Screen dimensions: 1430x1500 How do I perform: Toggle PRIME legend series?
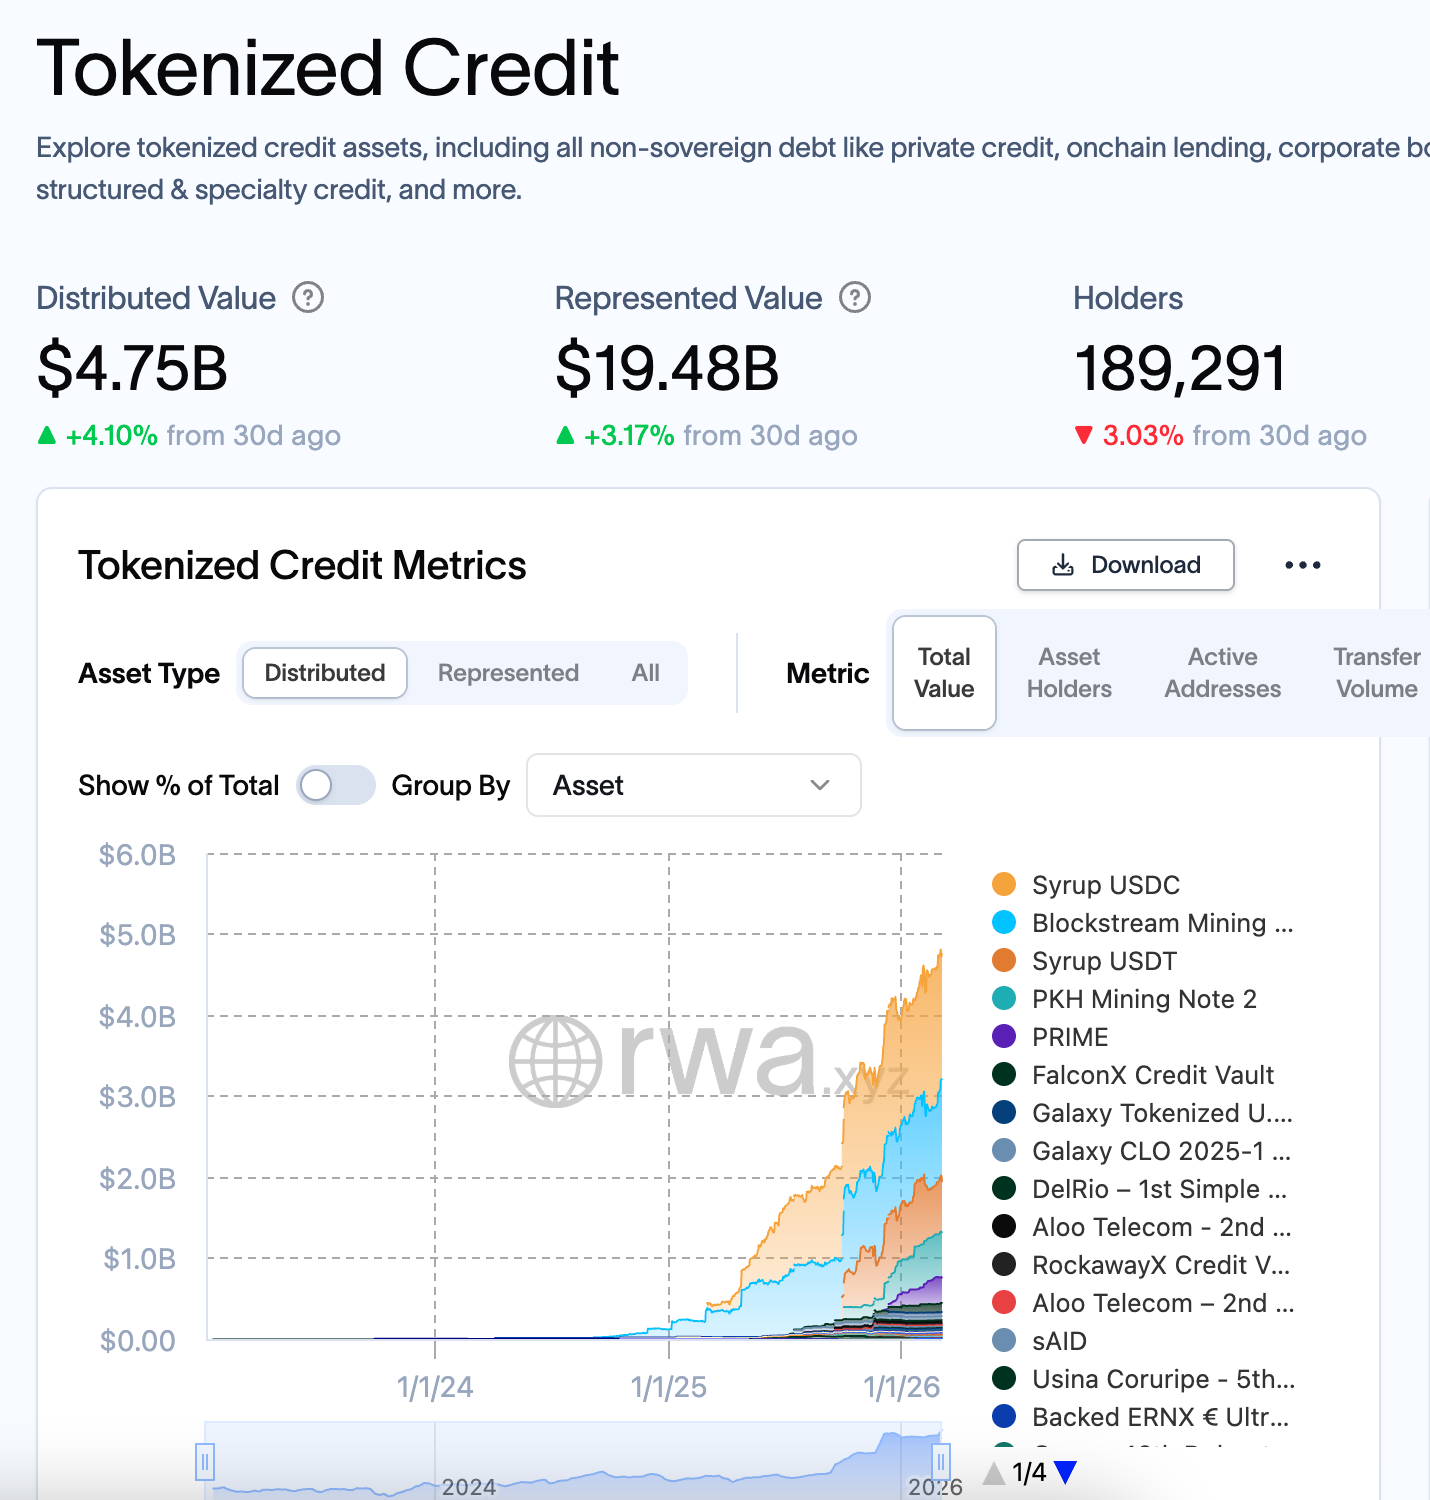click(x=1051, y=1037)
